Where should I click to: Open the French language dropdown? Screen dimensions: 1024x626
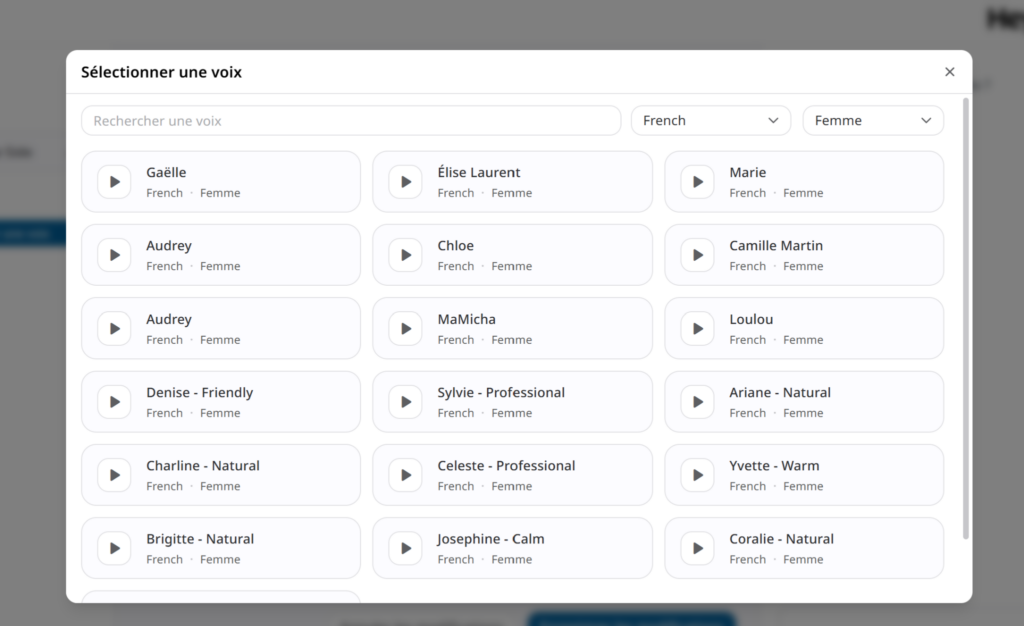[710, 121]
